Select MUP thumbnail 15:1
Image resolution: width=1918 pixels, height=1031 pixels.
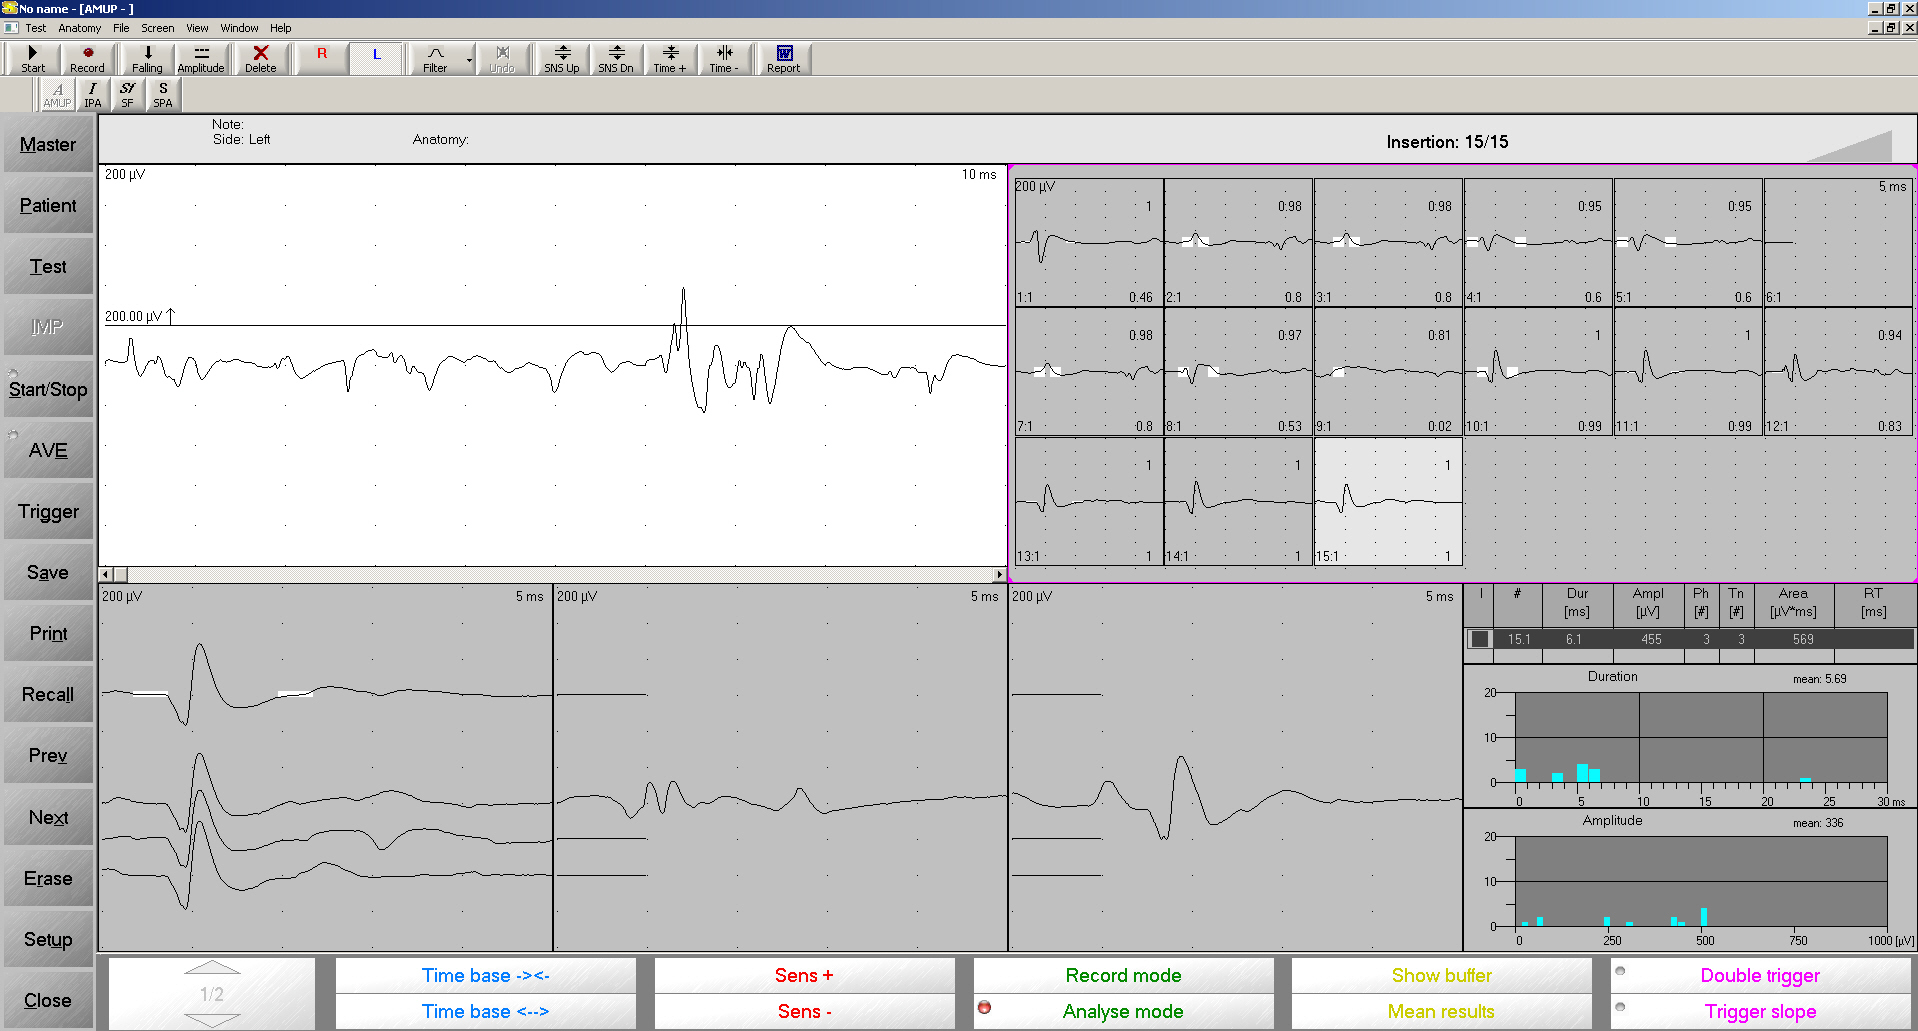coord(1388,501)
